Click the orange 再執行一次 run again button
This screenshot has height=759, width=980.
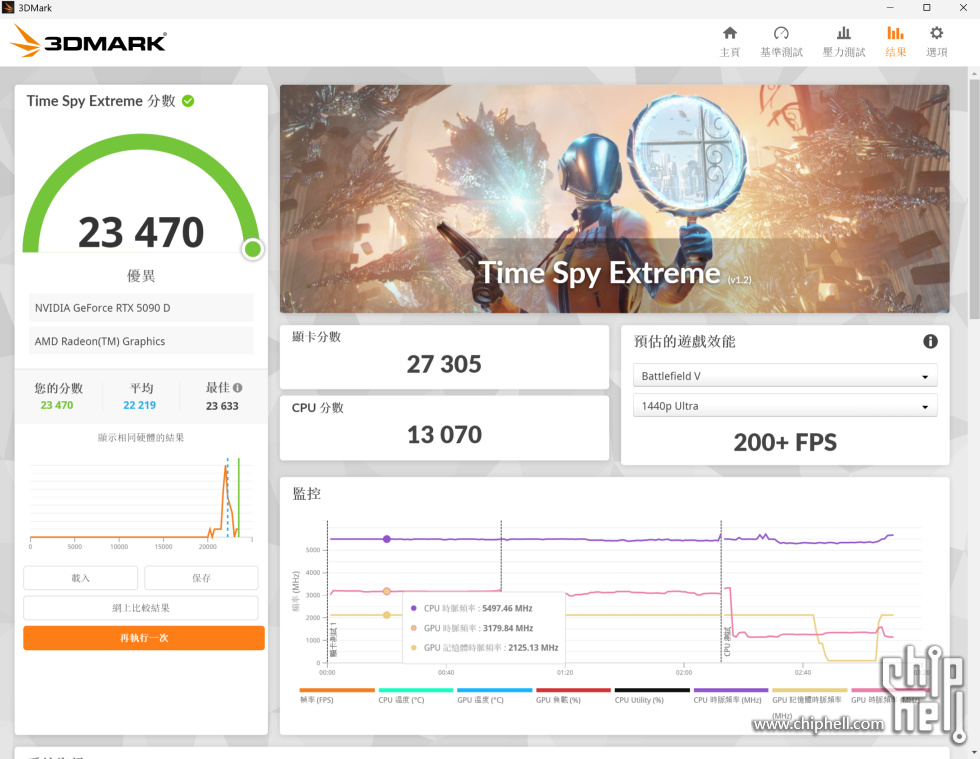click(x=144, y=638)
